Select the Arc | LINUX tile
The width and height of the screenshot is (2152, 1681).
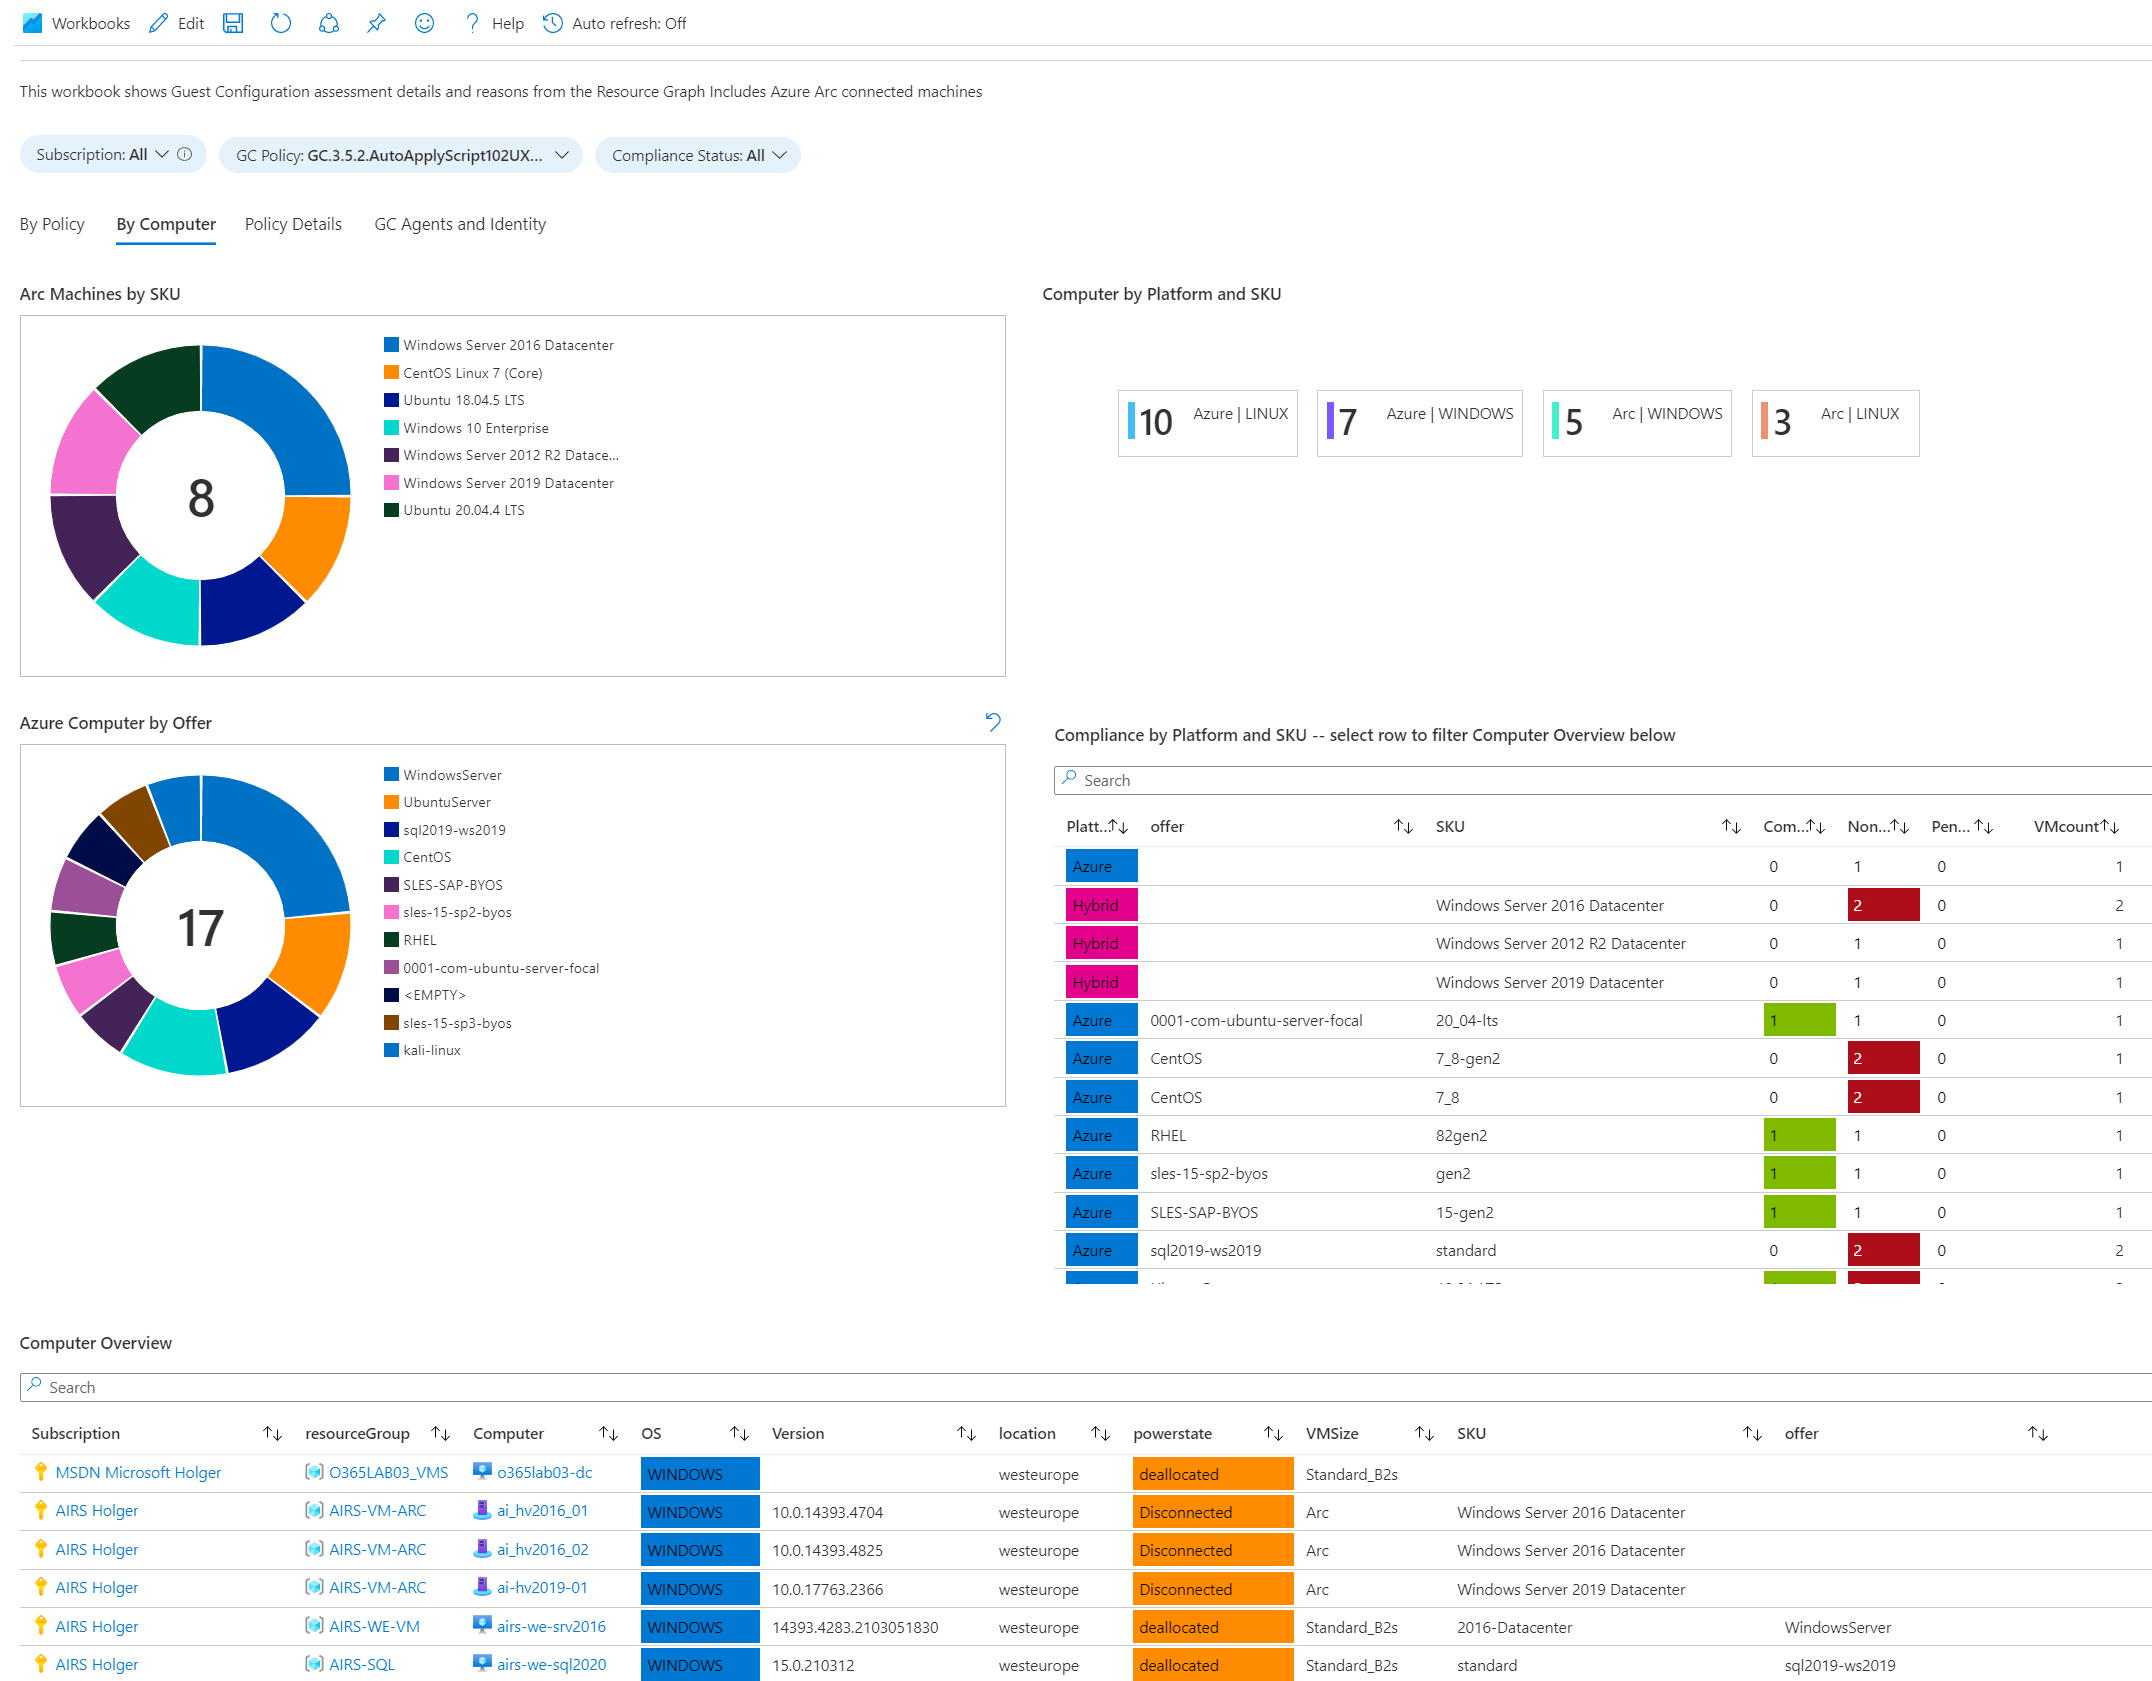(x=1836, y=423)
